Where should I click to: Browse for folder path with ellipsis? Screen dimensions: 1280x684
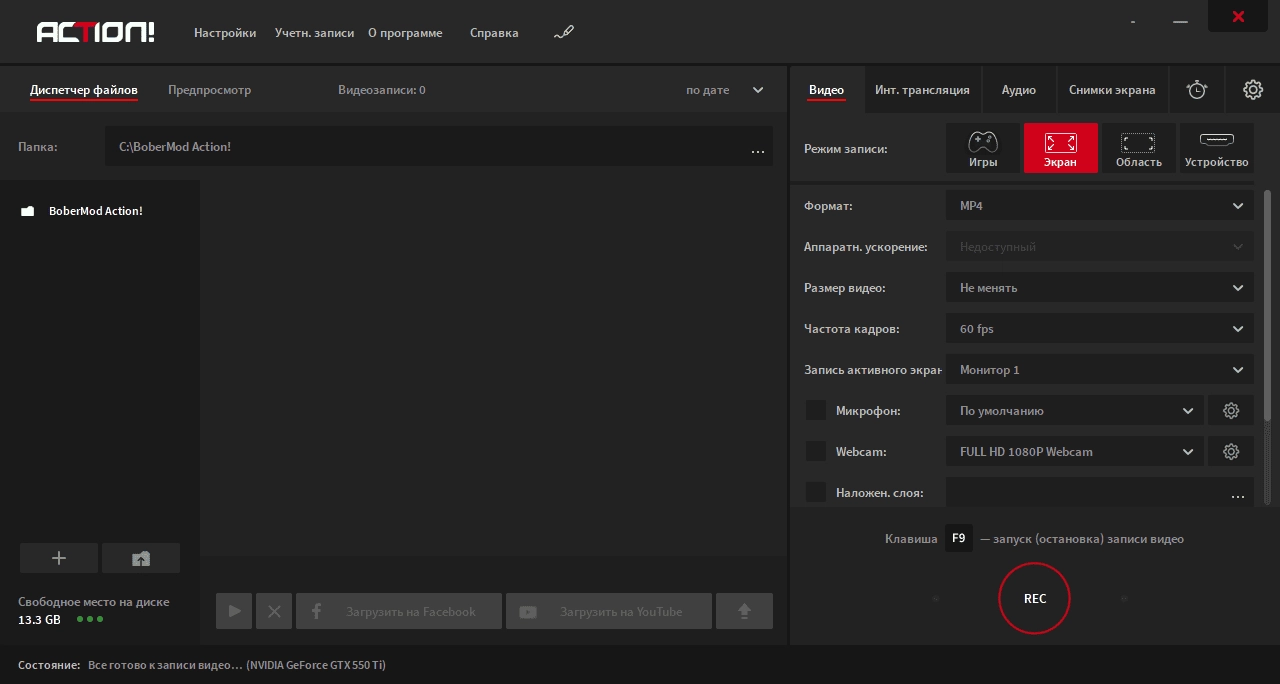[x=758, y=151]
